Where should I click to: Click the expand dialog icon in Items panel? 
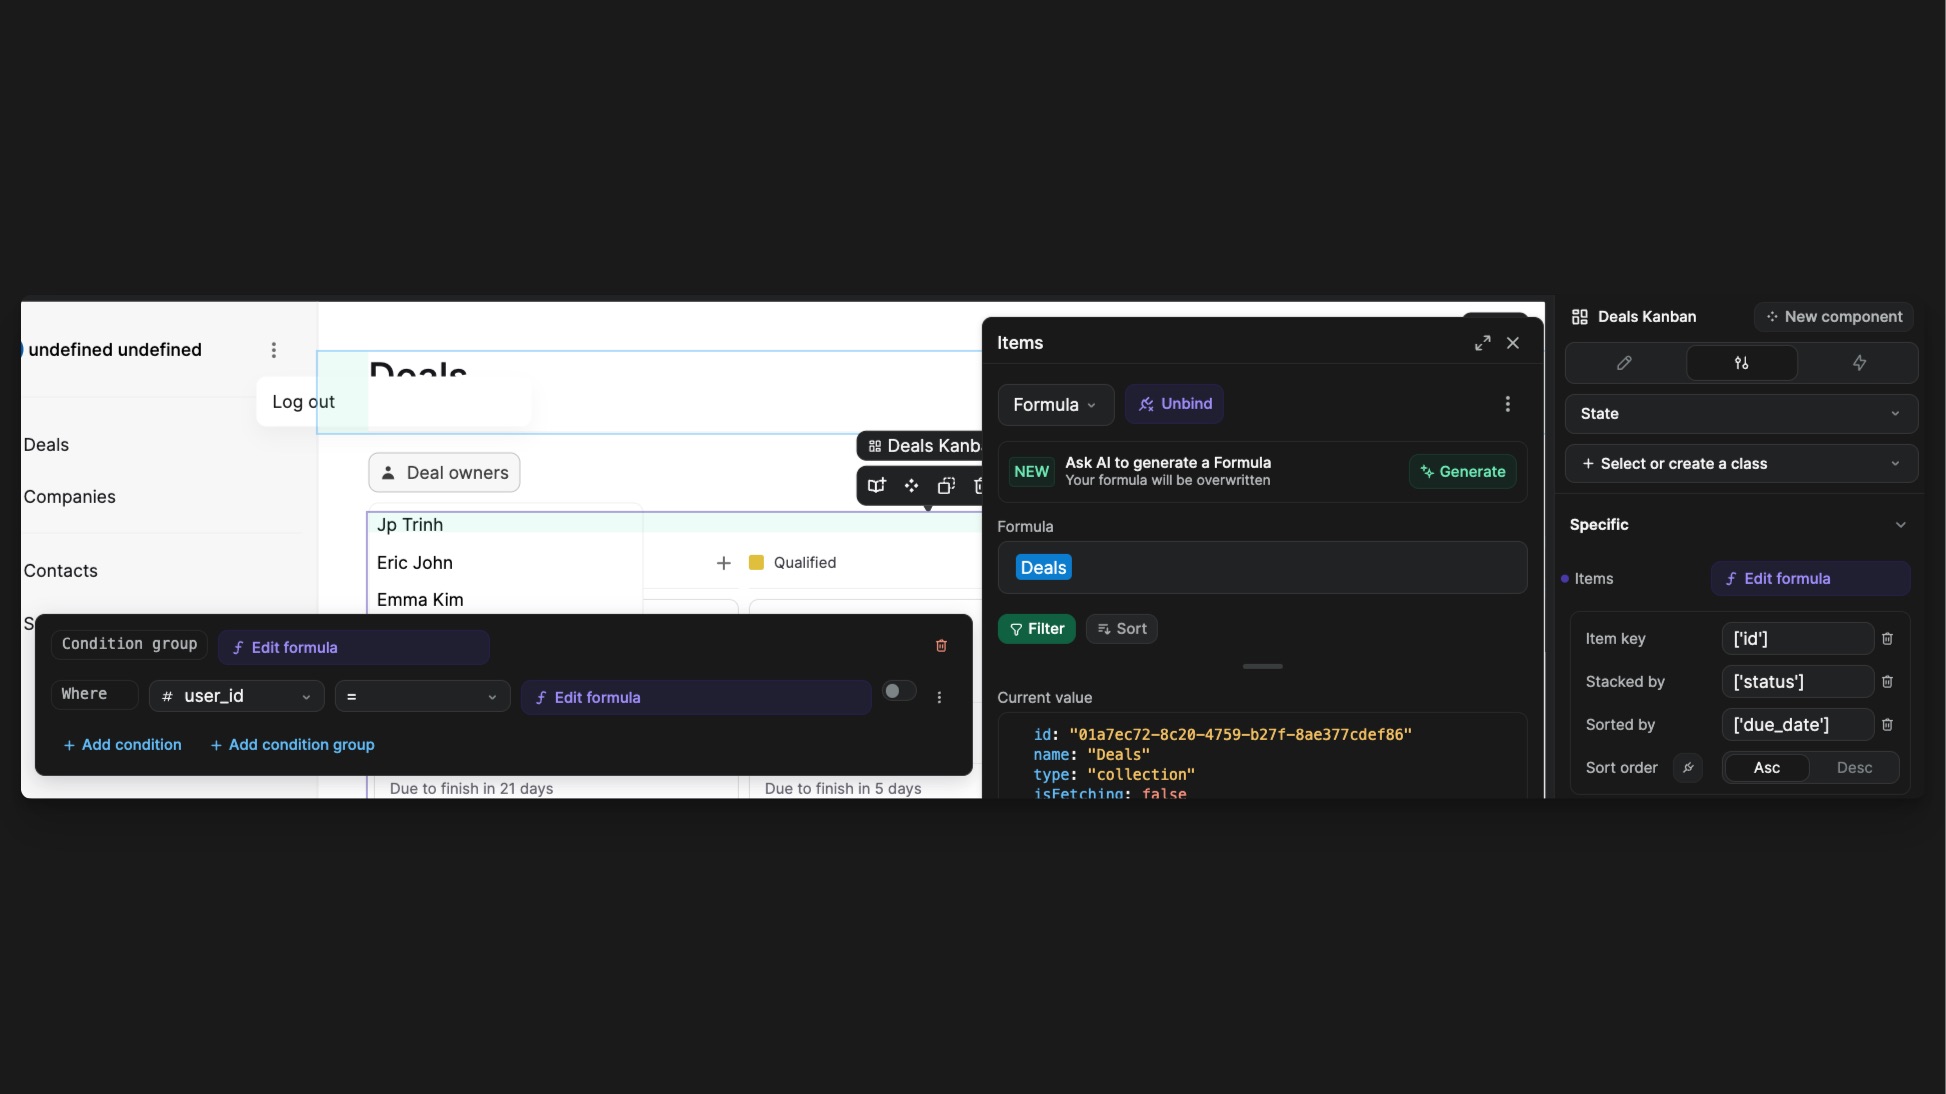(x=1482, y=342)
